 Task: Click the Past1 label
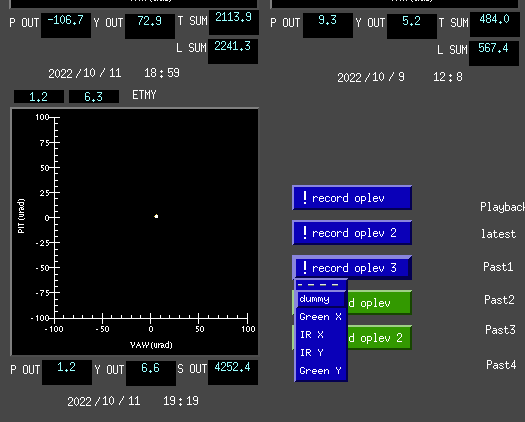(498, 267)
